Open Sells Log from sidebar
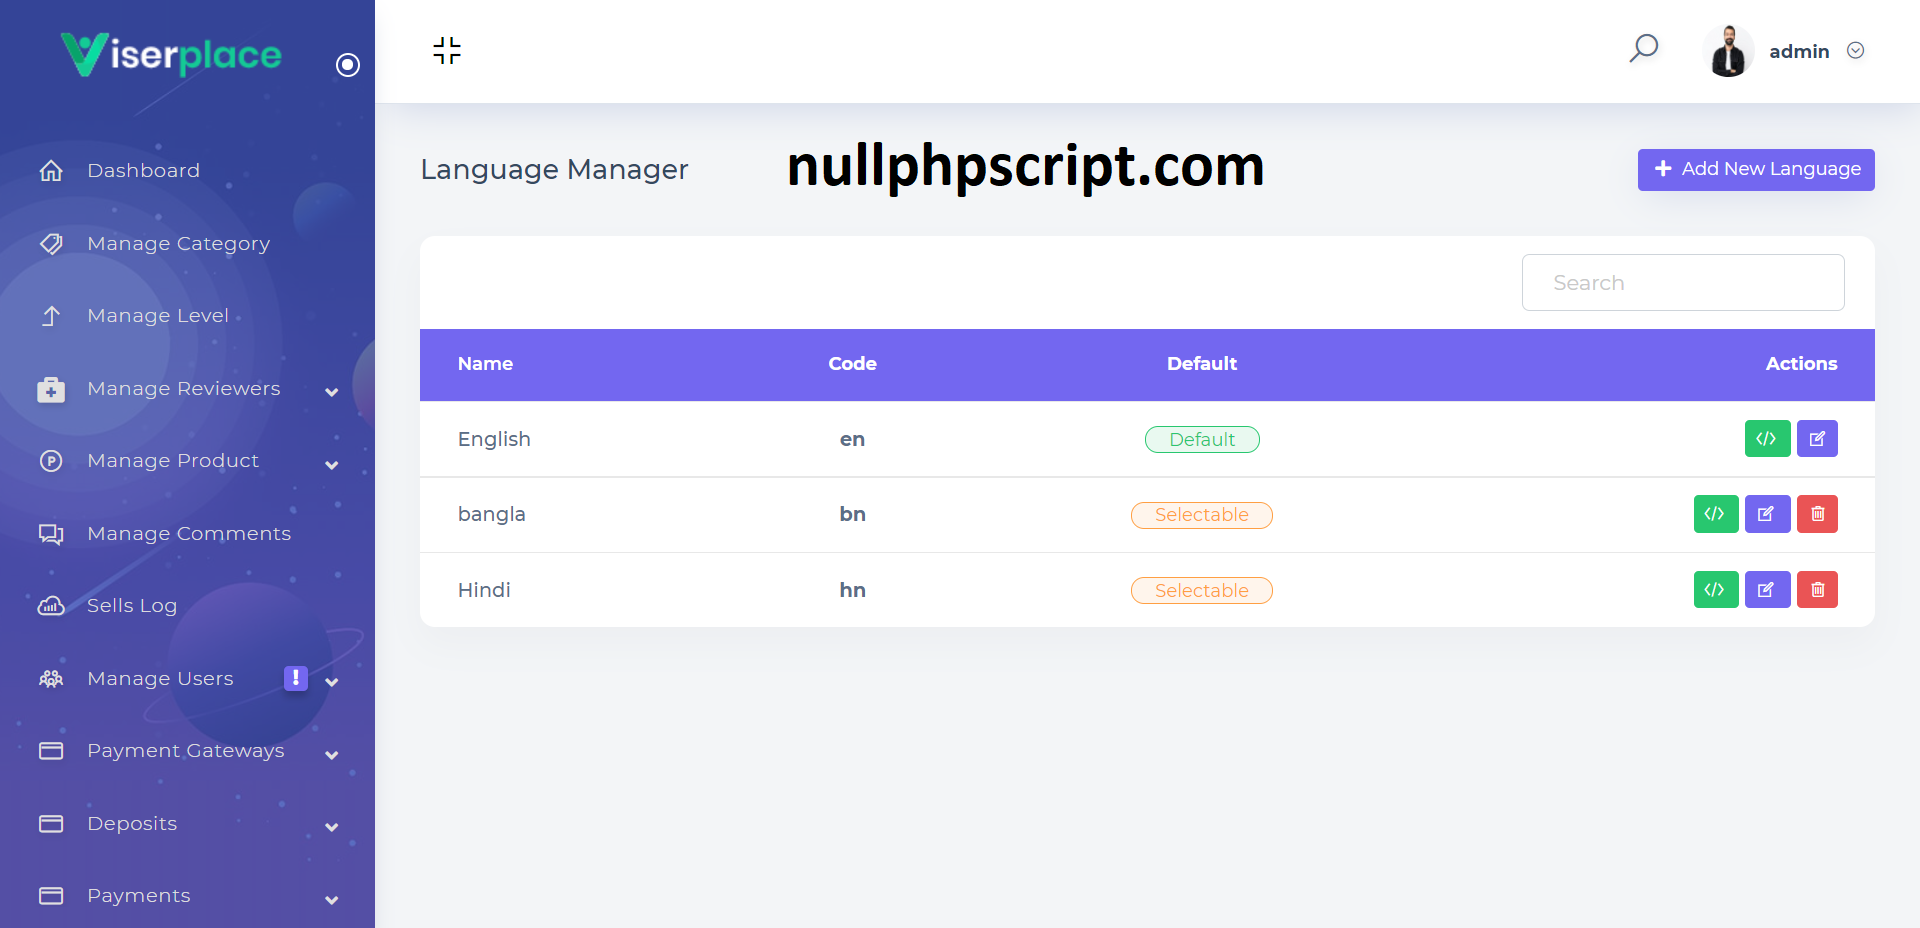 pos(132,606)
